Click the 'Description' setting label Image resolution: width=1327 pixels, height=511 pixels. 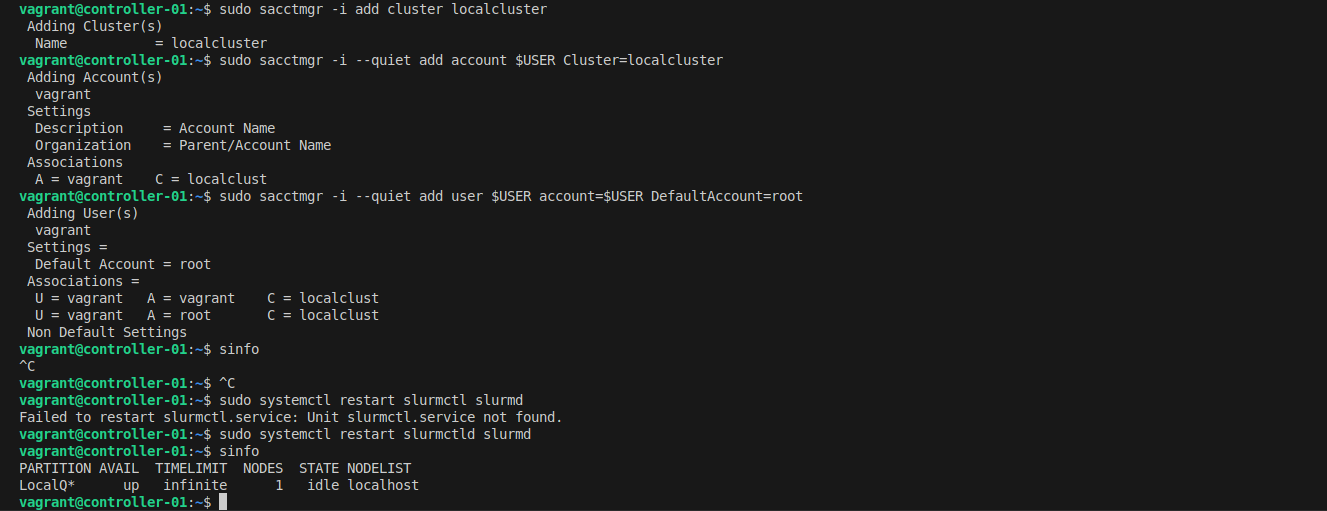pos(79,128)
